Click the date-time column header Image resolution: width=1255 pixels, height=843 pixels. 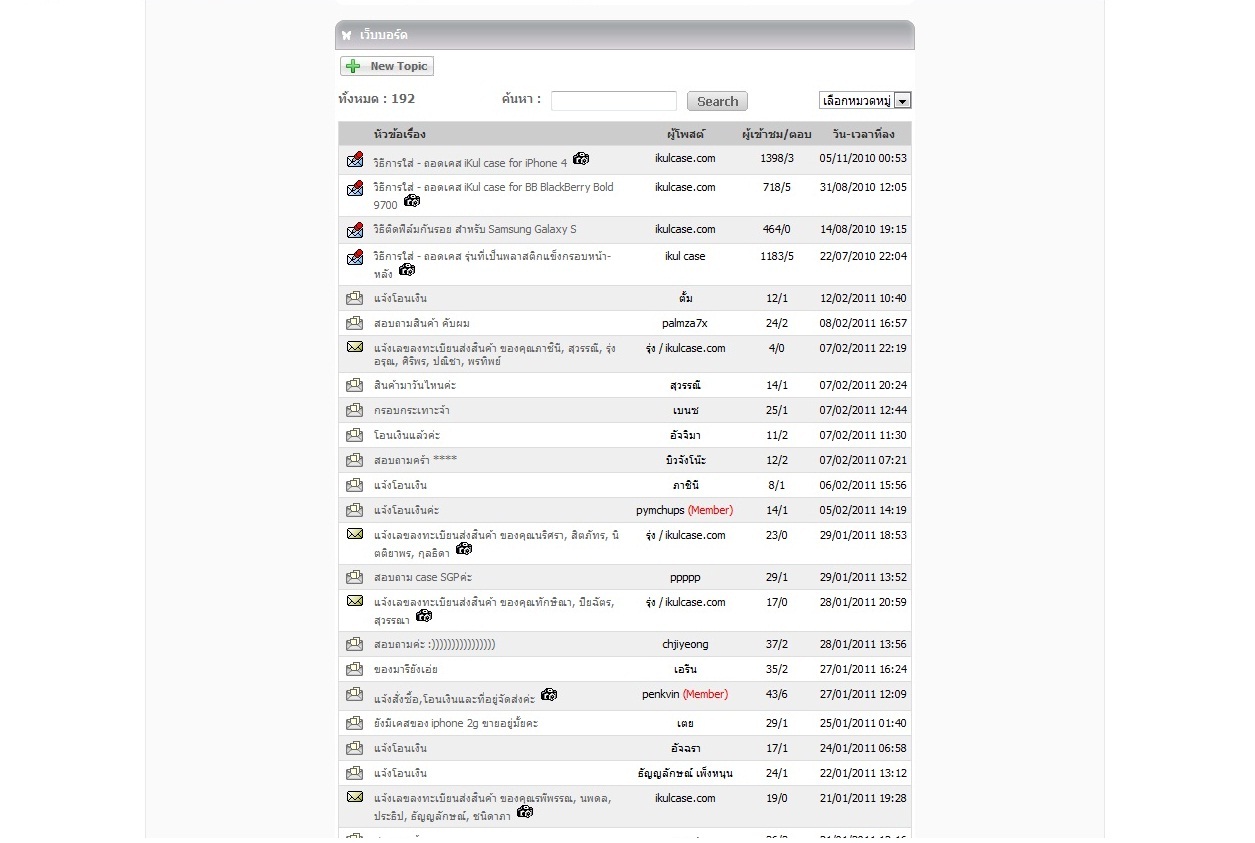(862, 134)
